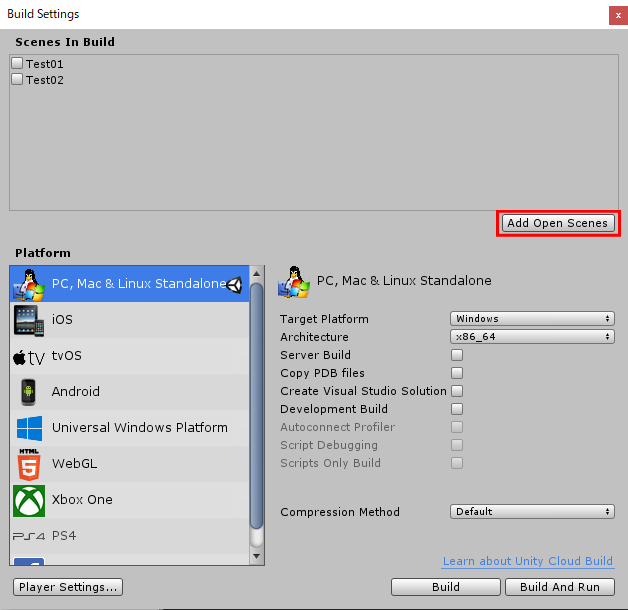628x610 pixels.
Task: Select Universal Windows Platform row
Action: click(129, 428)
